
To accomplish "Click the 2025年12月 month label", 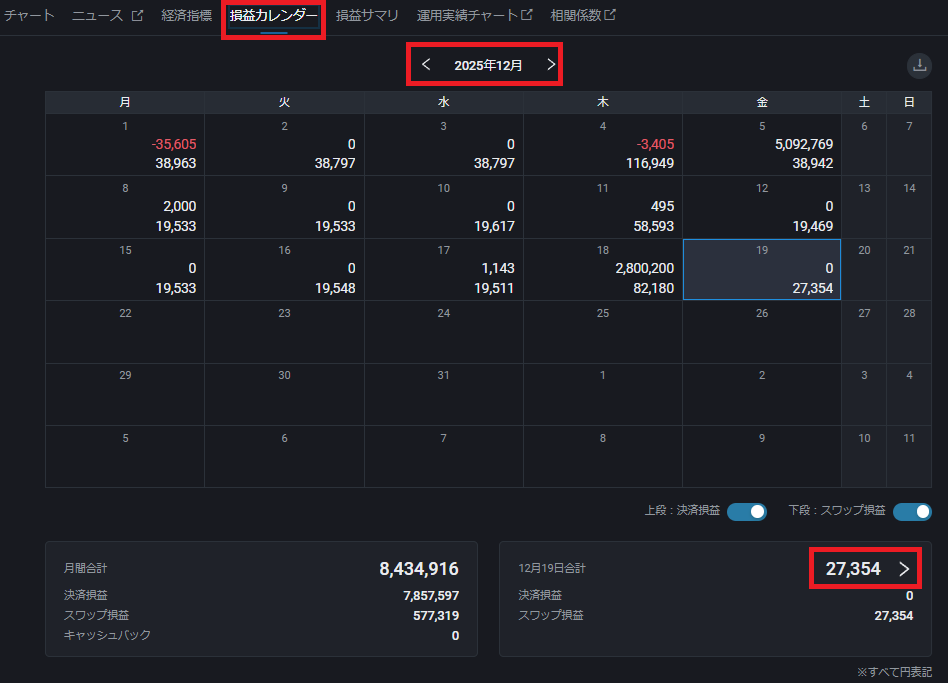I will (488, 65).
